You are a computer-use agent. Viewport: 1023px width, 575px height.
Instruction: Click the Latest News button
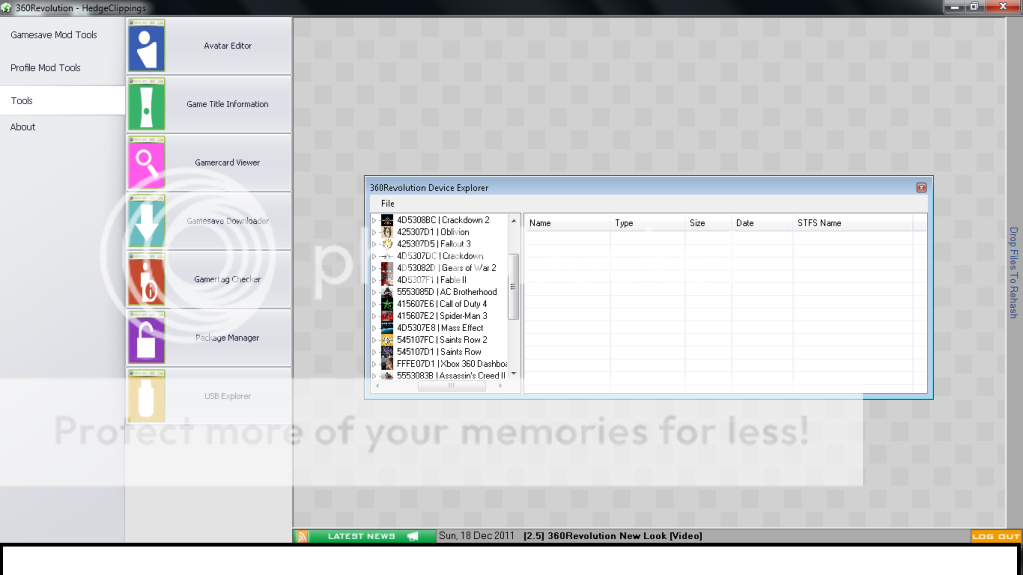(x=362, y=537)
